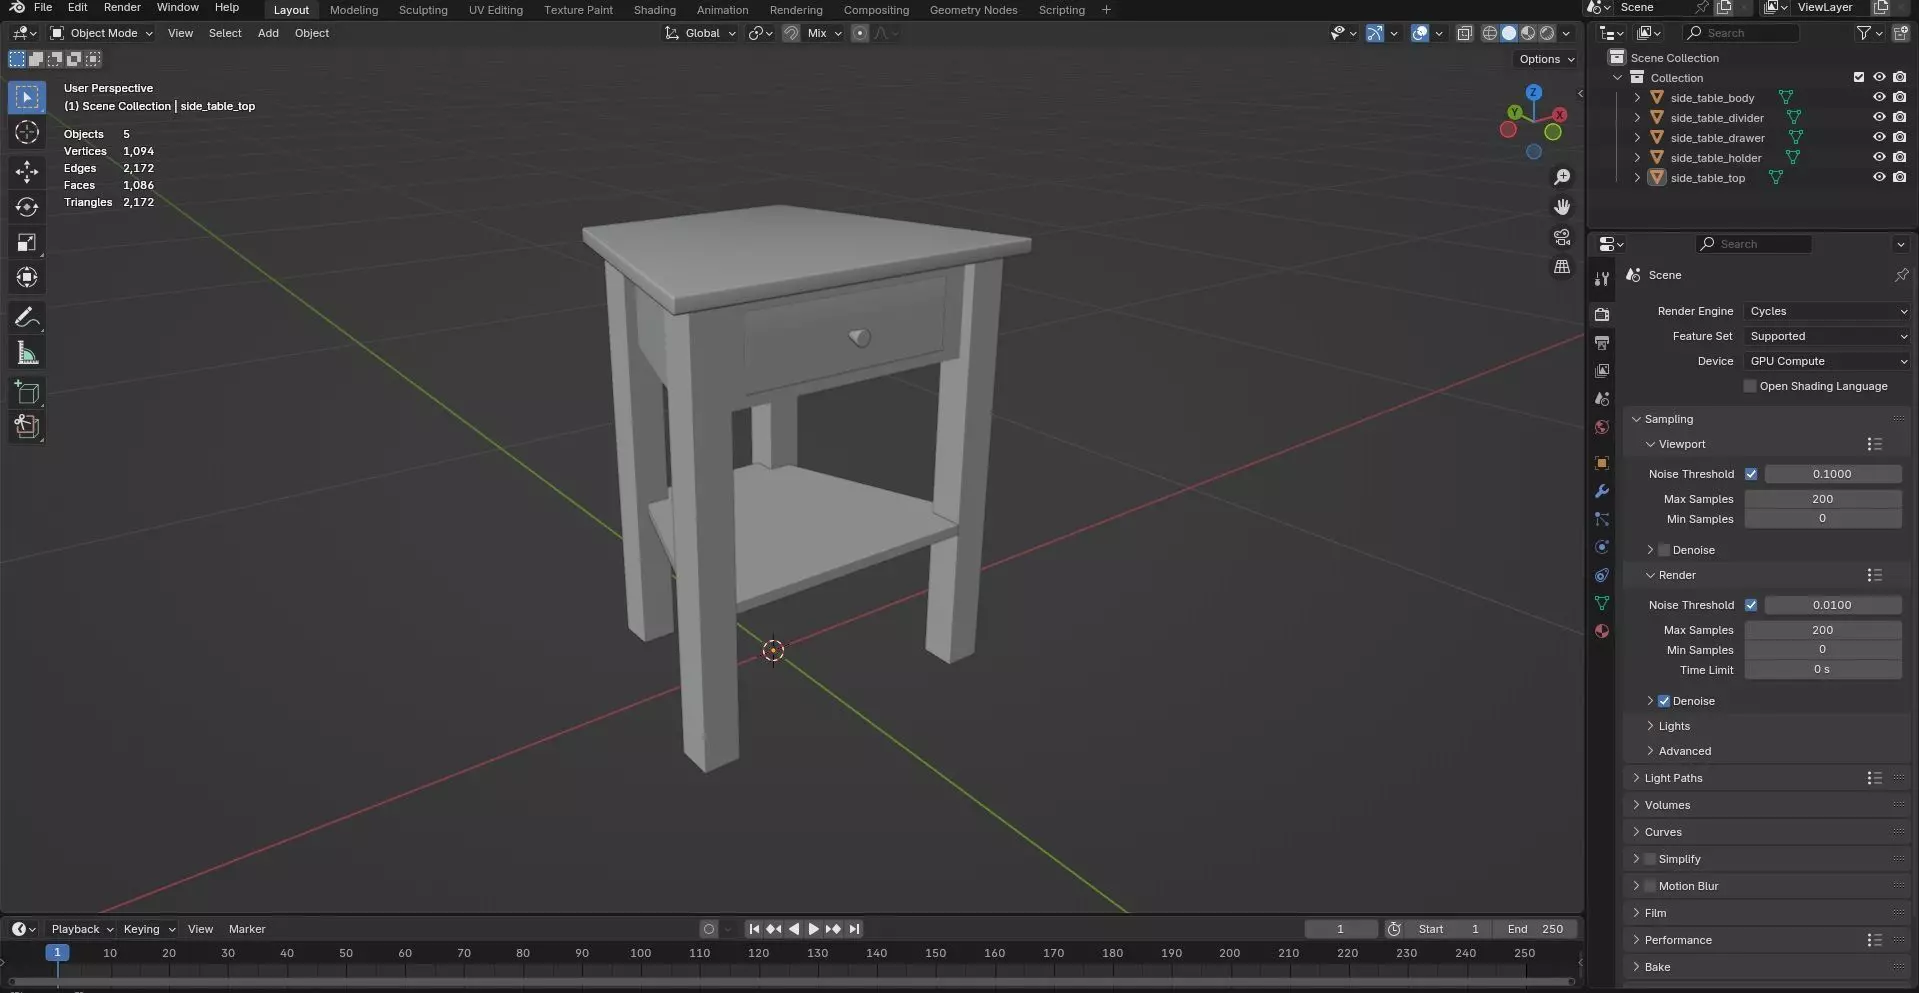Screen dimensions: 1919x993
Task: Select the Cursor tool in the toolbar
Action: [x=27, y=132]
